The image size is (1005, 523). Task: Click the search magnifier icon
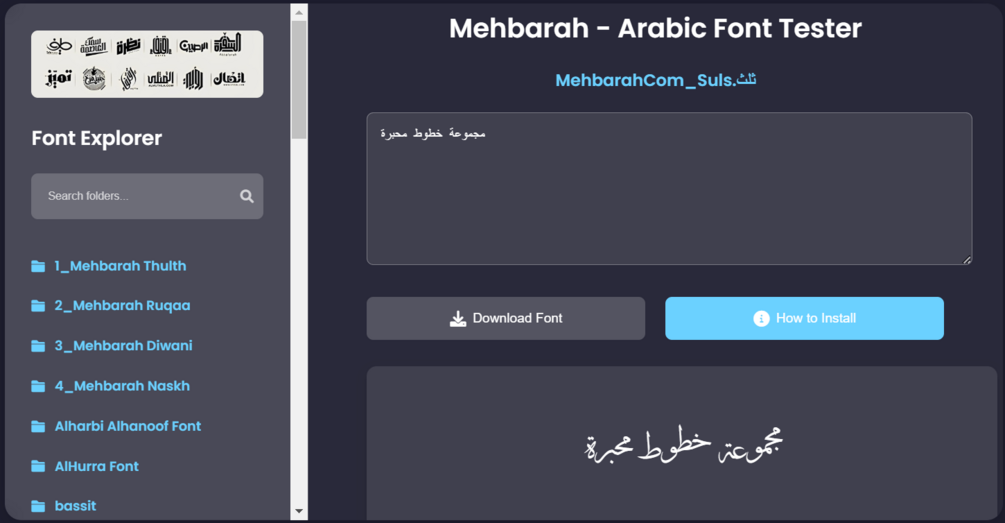[x=247, y=196]
